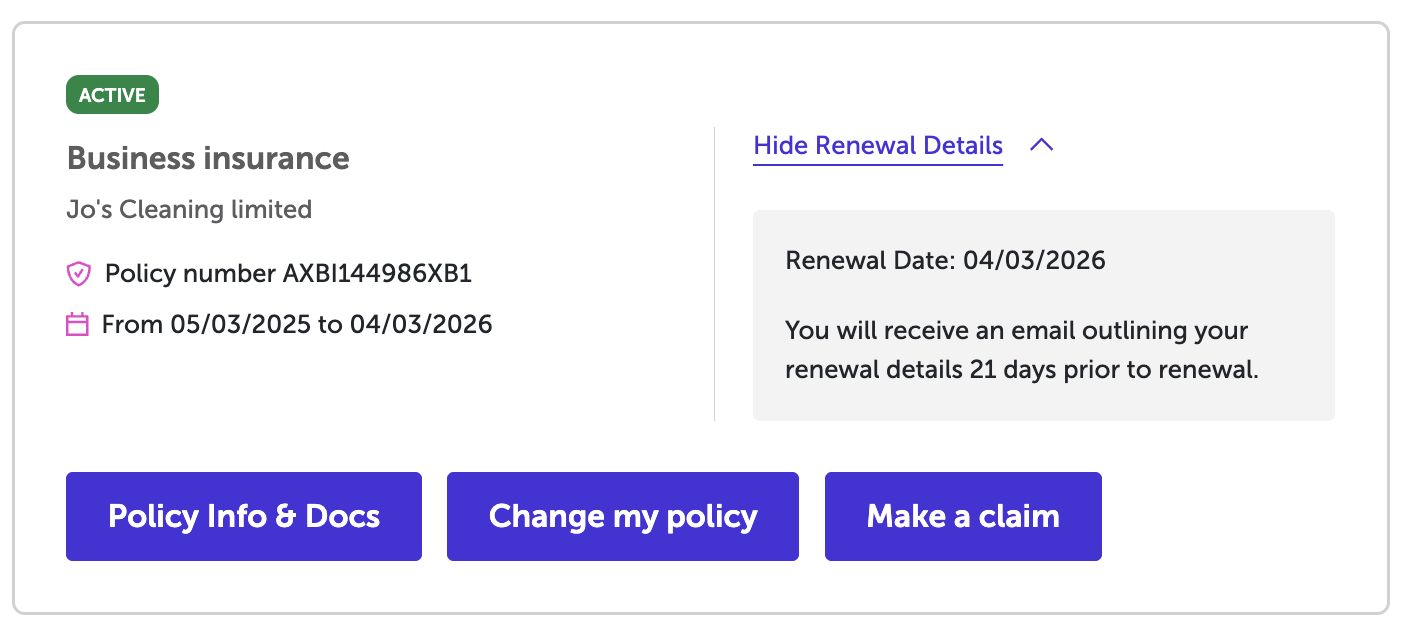Click the From 05/03/2025 to 04/03/2026 dates
1404x632 pixels.
pyautogui.click(x=297, y=324)
